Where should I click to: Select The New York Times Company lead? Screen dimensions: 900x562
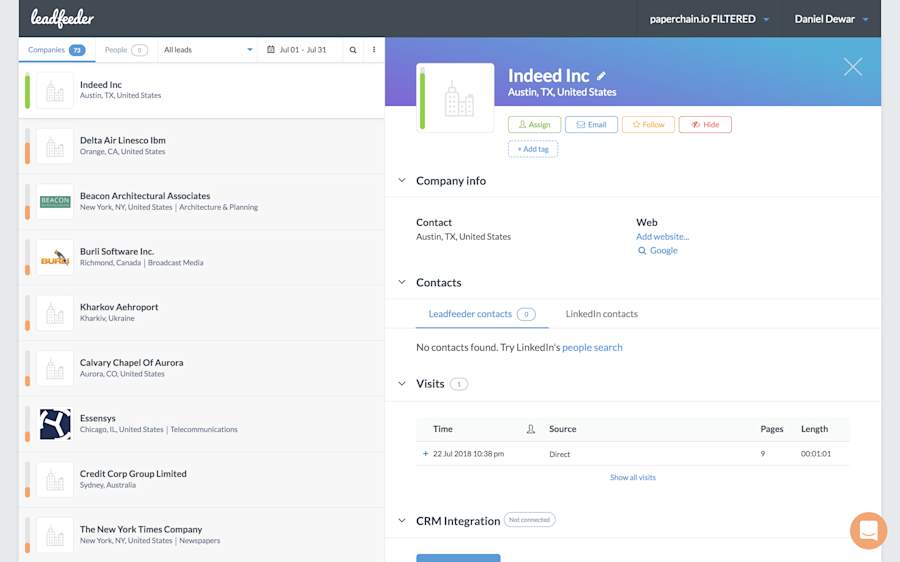tap(201, 535)
